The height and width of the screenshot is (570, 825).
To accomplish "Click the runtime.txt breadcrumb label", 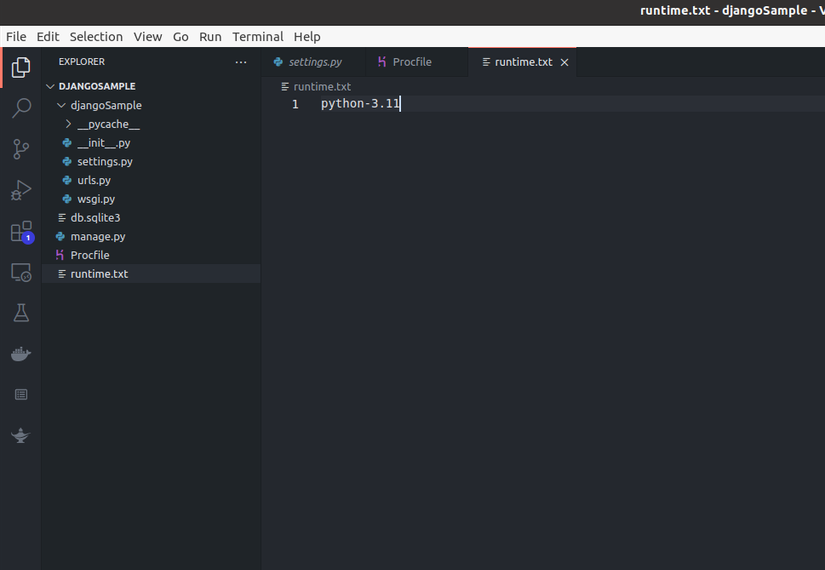I will point(322,86).
